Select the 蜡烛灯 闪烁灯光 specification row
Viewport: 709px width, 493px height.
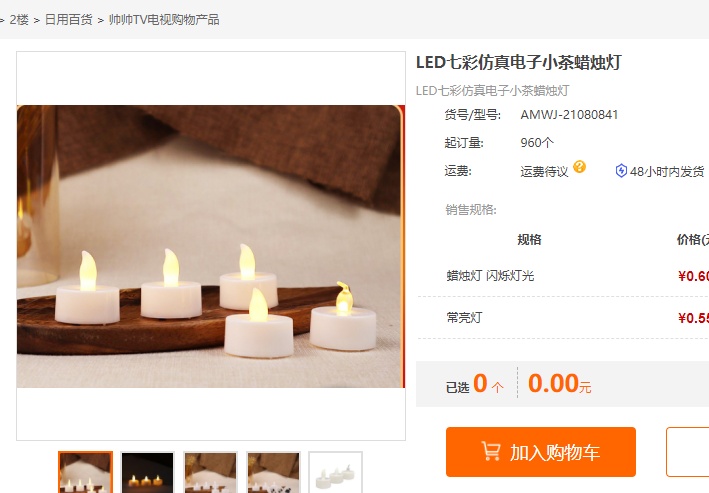point(563,276)
